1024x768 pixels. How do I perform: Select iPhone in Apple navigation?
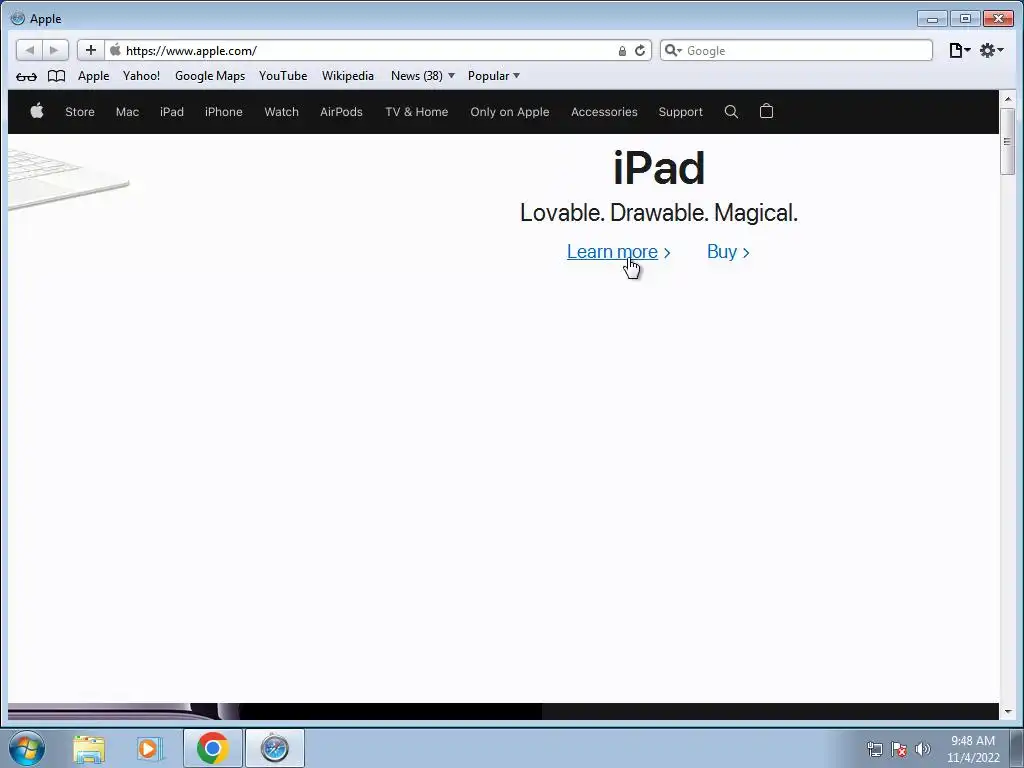pyautogui.click(x=223, y=112)
